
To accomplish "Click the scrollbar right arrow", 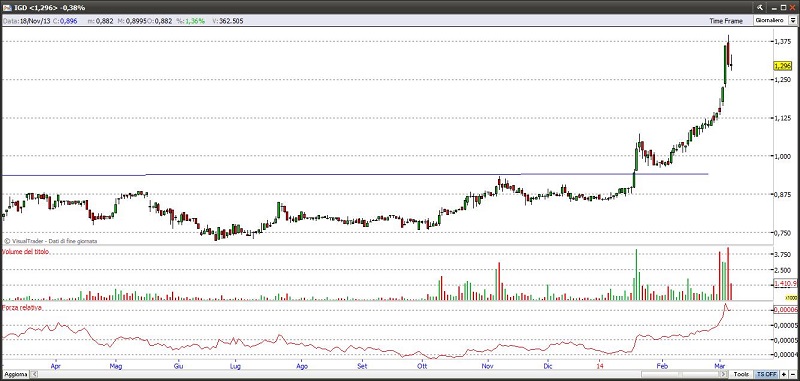I will 723,375.
